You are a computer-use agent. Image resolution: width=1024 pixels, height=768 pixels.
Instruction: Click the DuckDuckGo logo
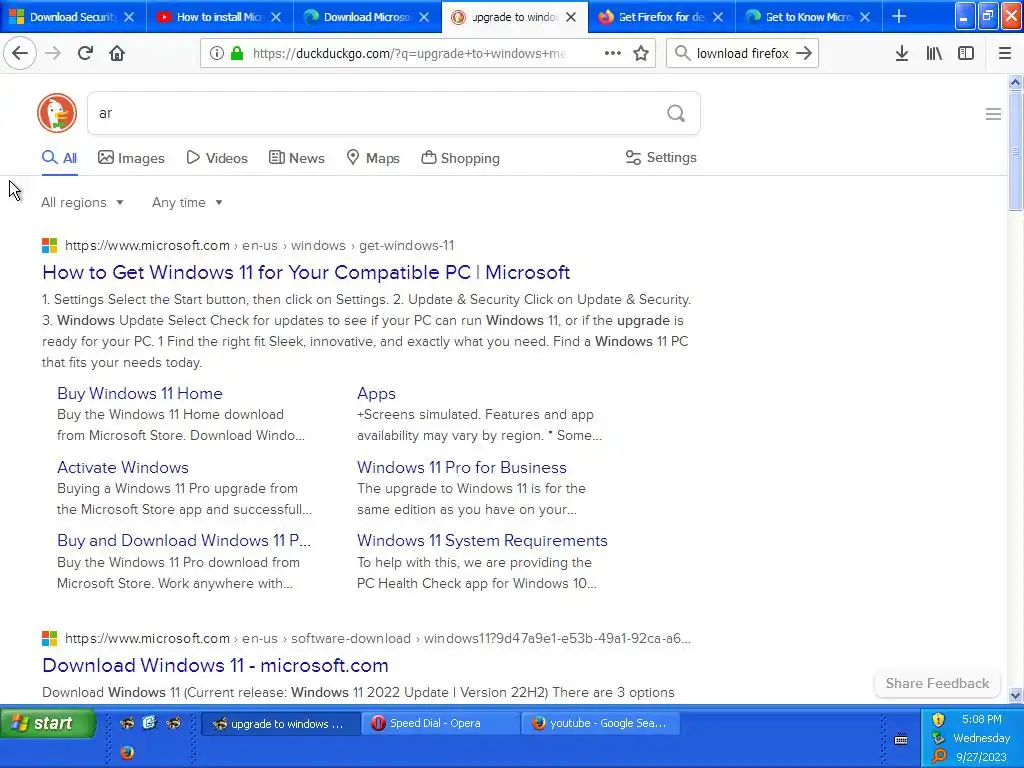(57, 113)
